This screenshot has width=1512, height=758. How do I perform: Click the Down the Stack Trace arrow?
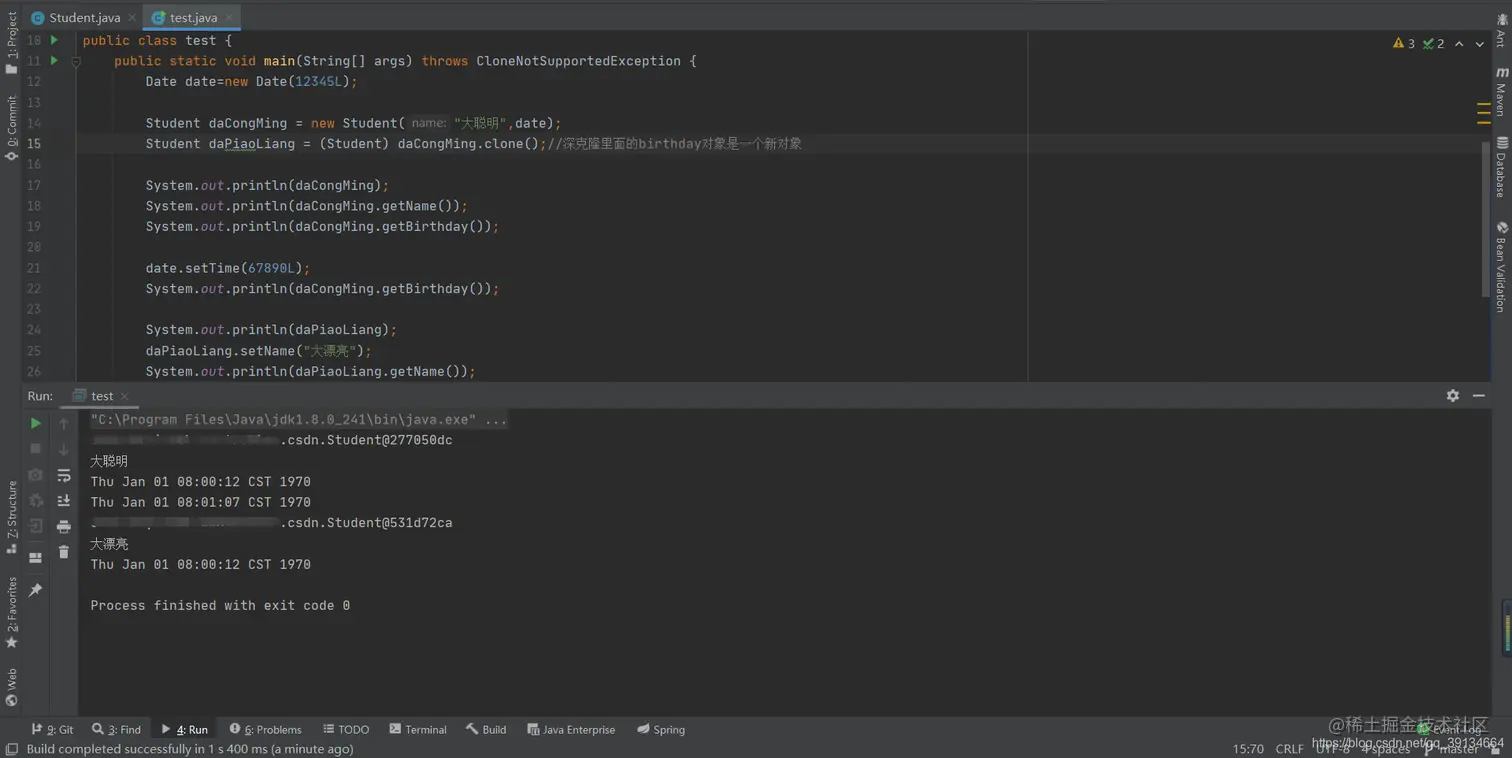(x=64, y=449)
